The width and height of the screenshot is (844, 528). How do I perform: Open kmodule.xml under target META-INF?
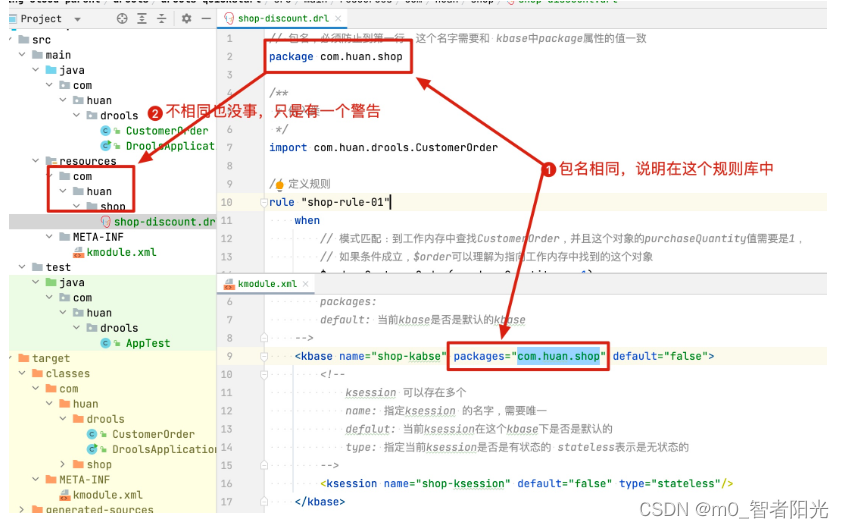point(108,495)
